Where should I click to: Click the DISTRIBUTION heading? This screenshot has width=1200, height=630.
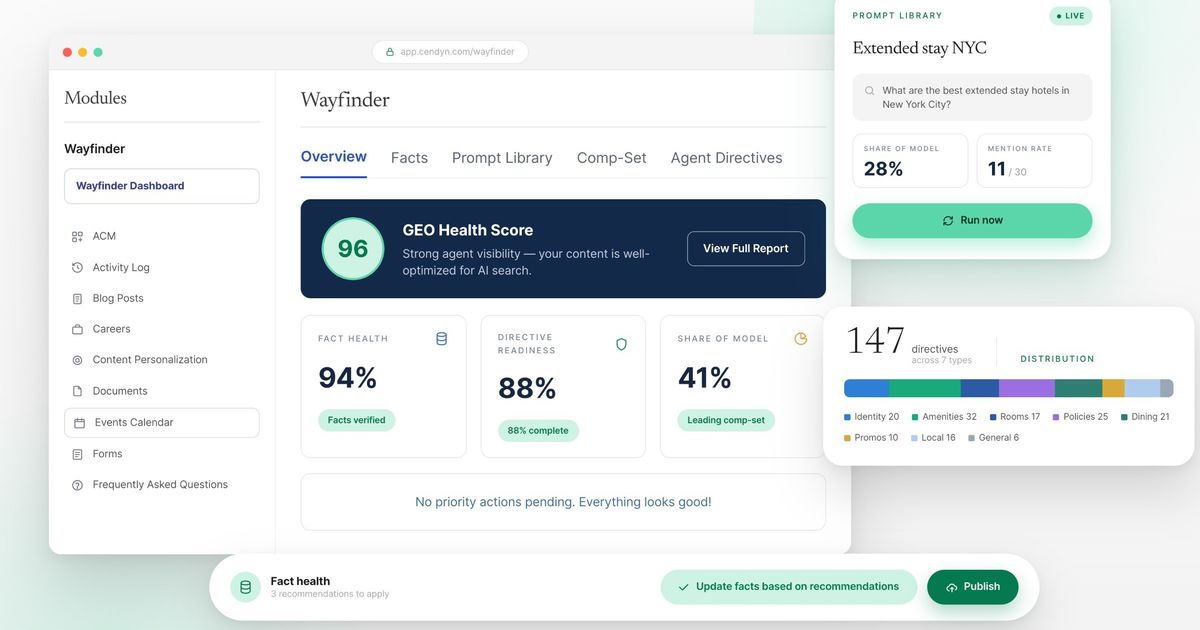coord(1057,359)
